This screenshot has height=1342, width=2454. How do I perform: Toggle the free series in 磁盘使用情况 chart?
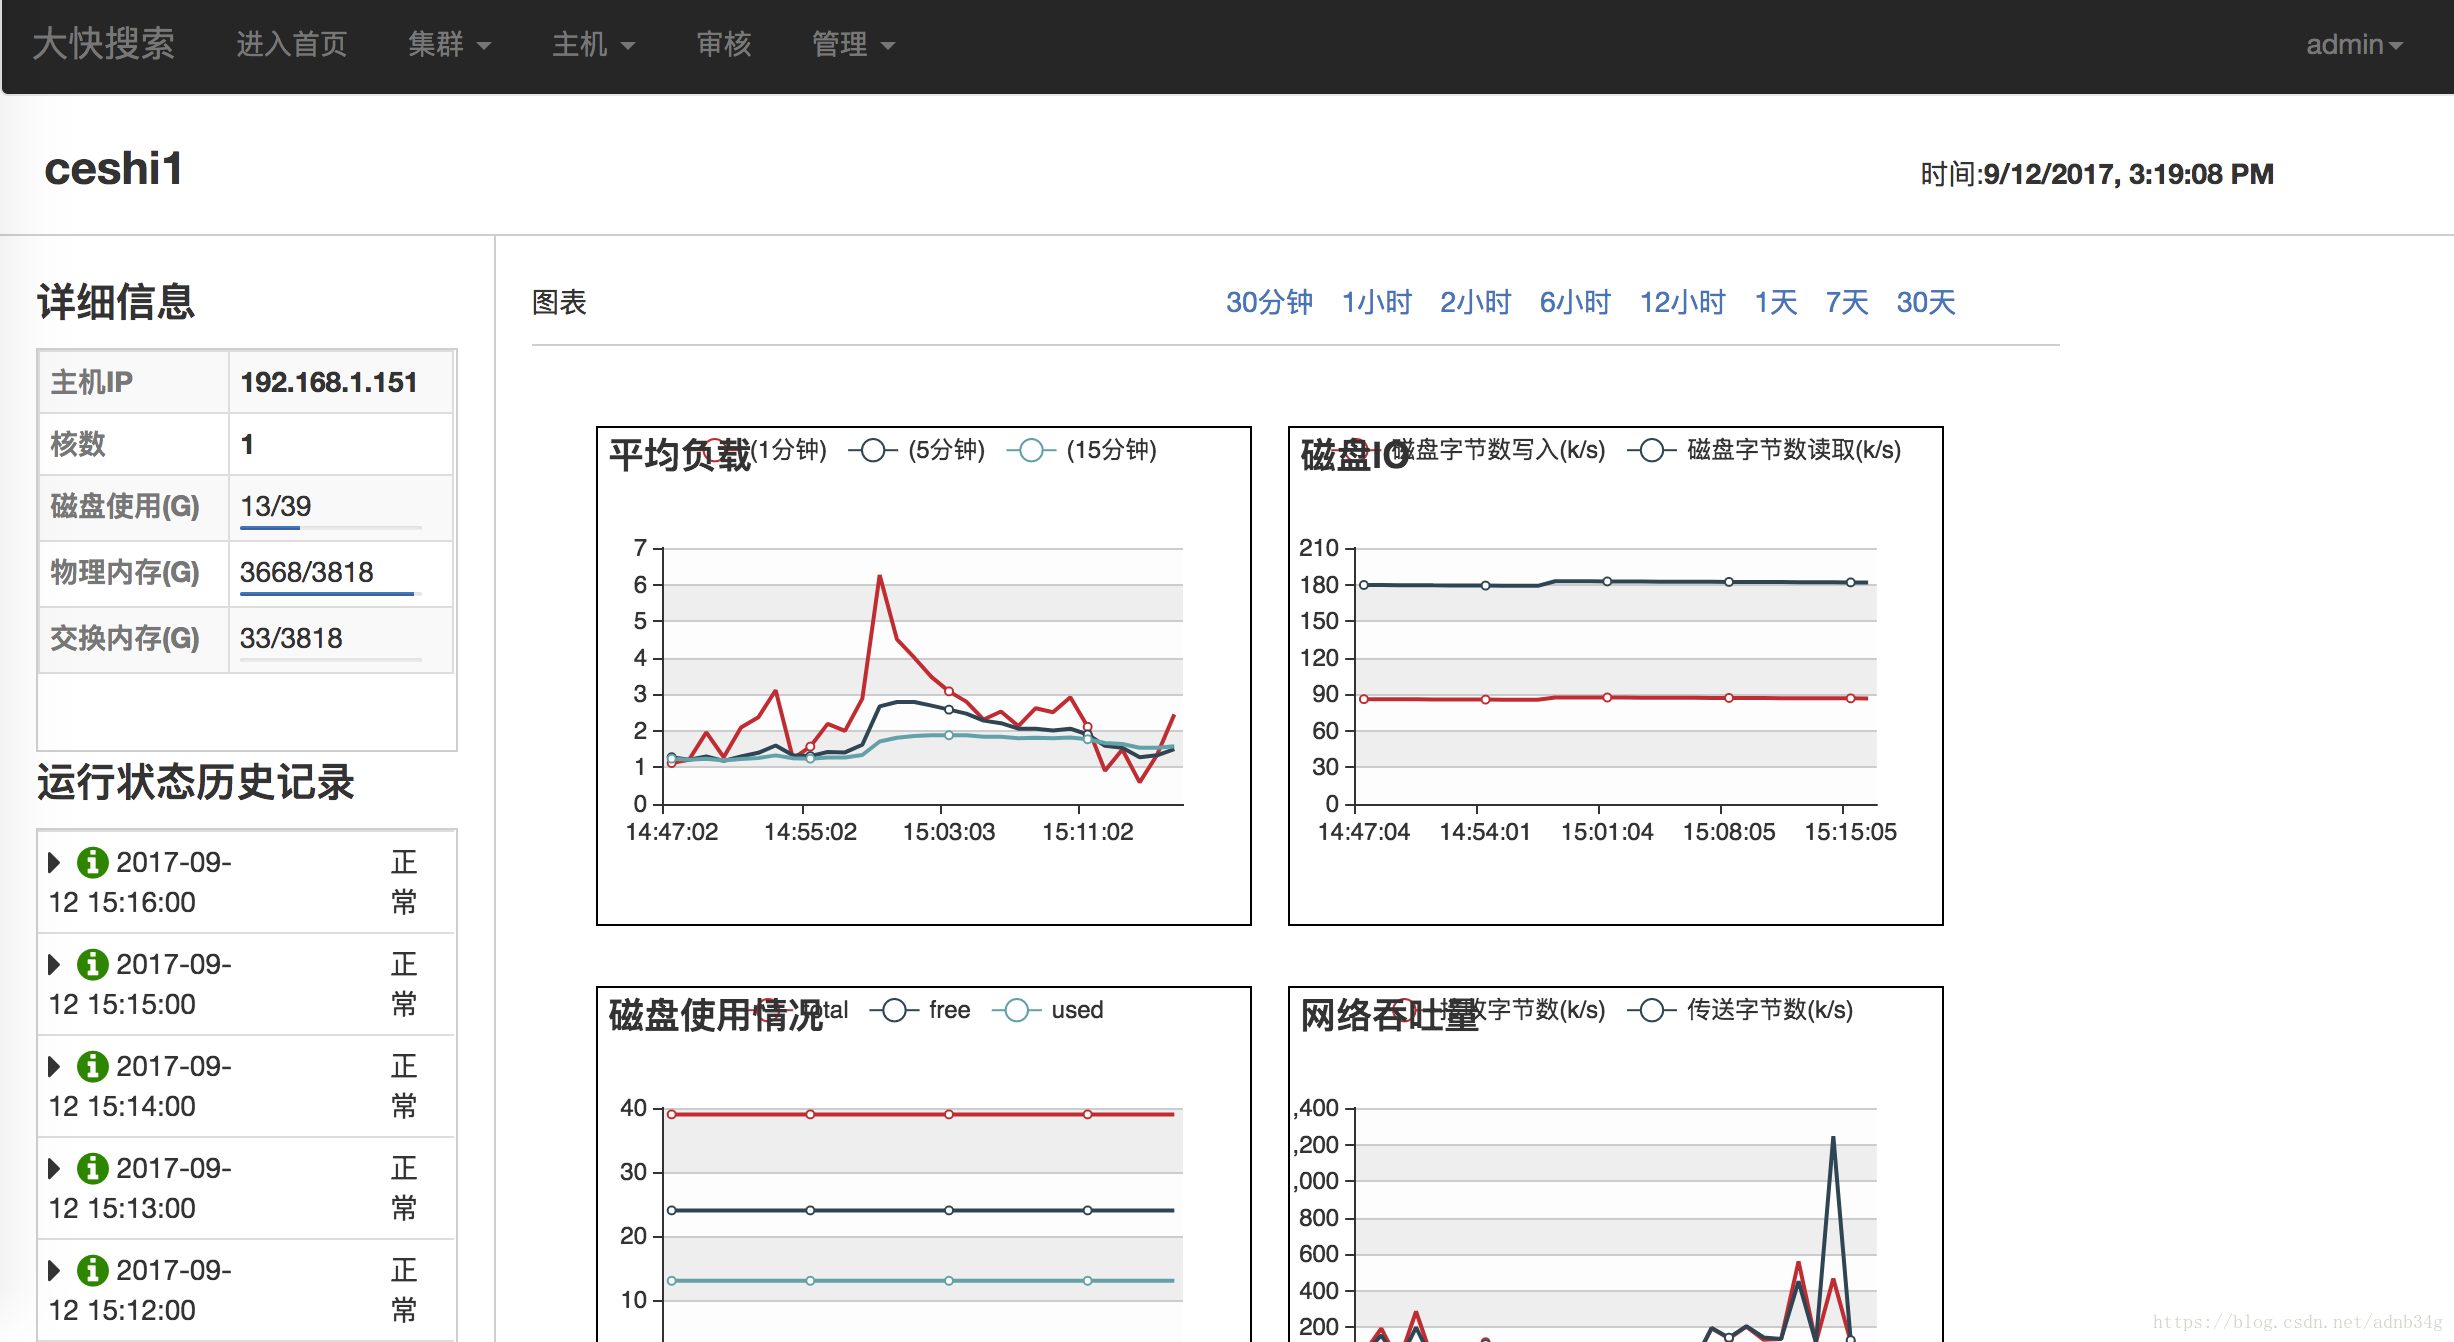[x=895, y=1010]
